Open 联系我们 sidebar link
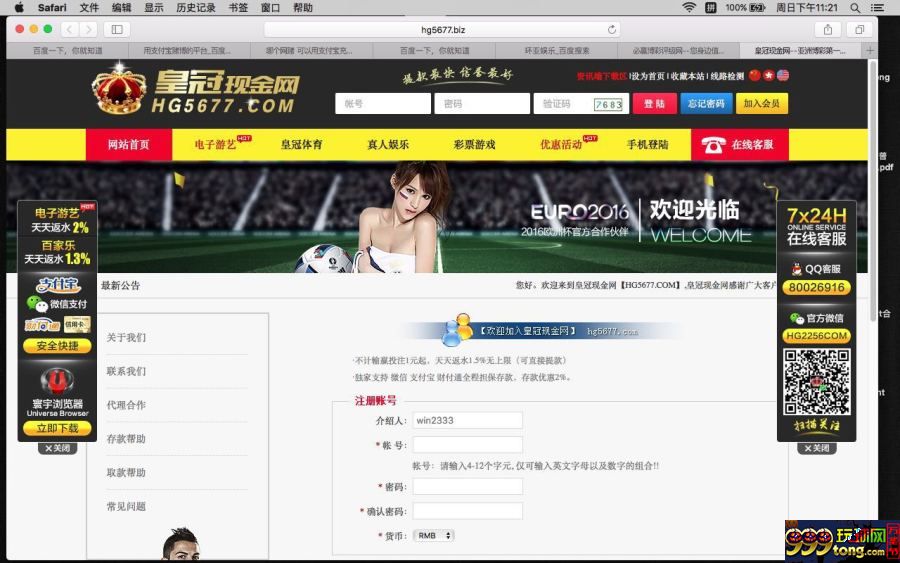 tap(126, 371)
